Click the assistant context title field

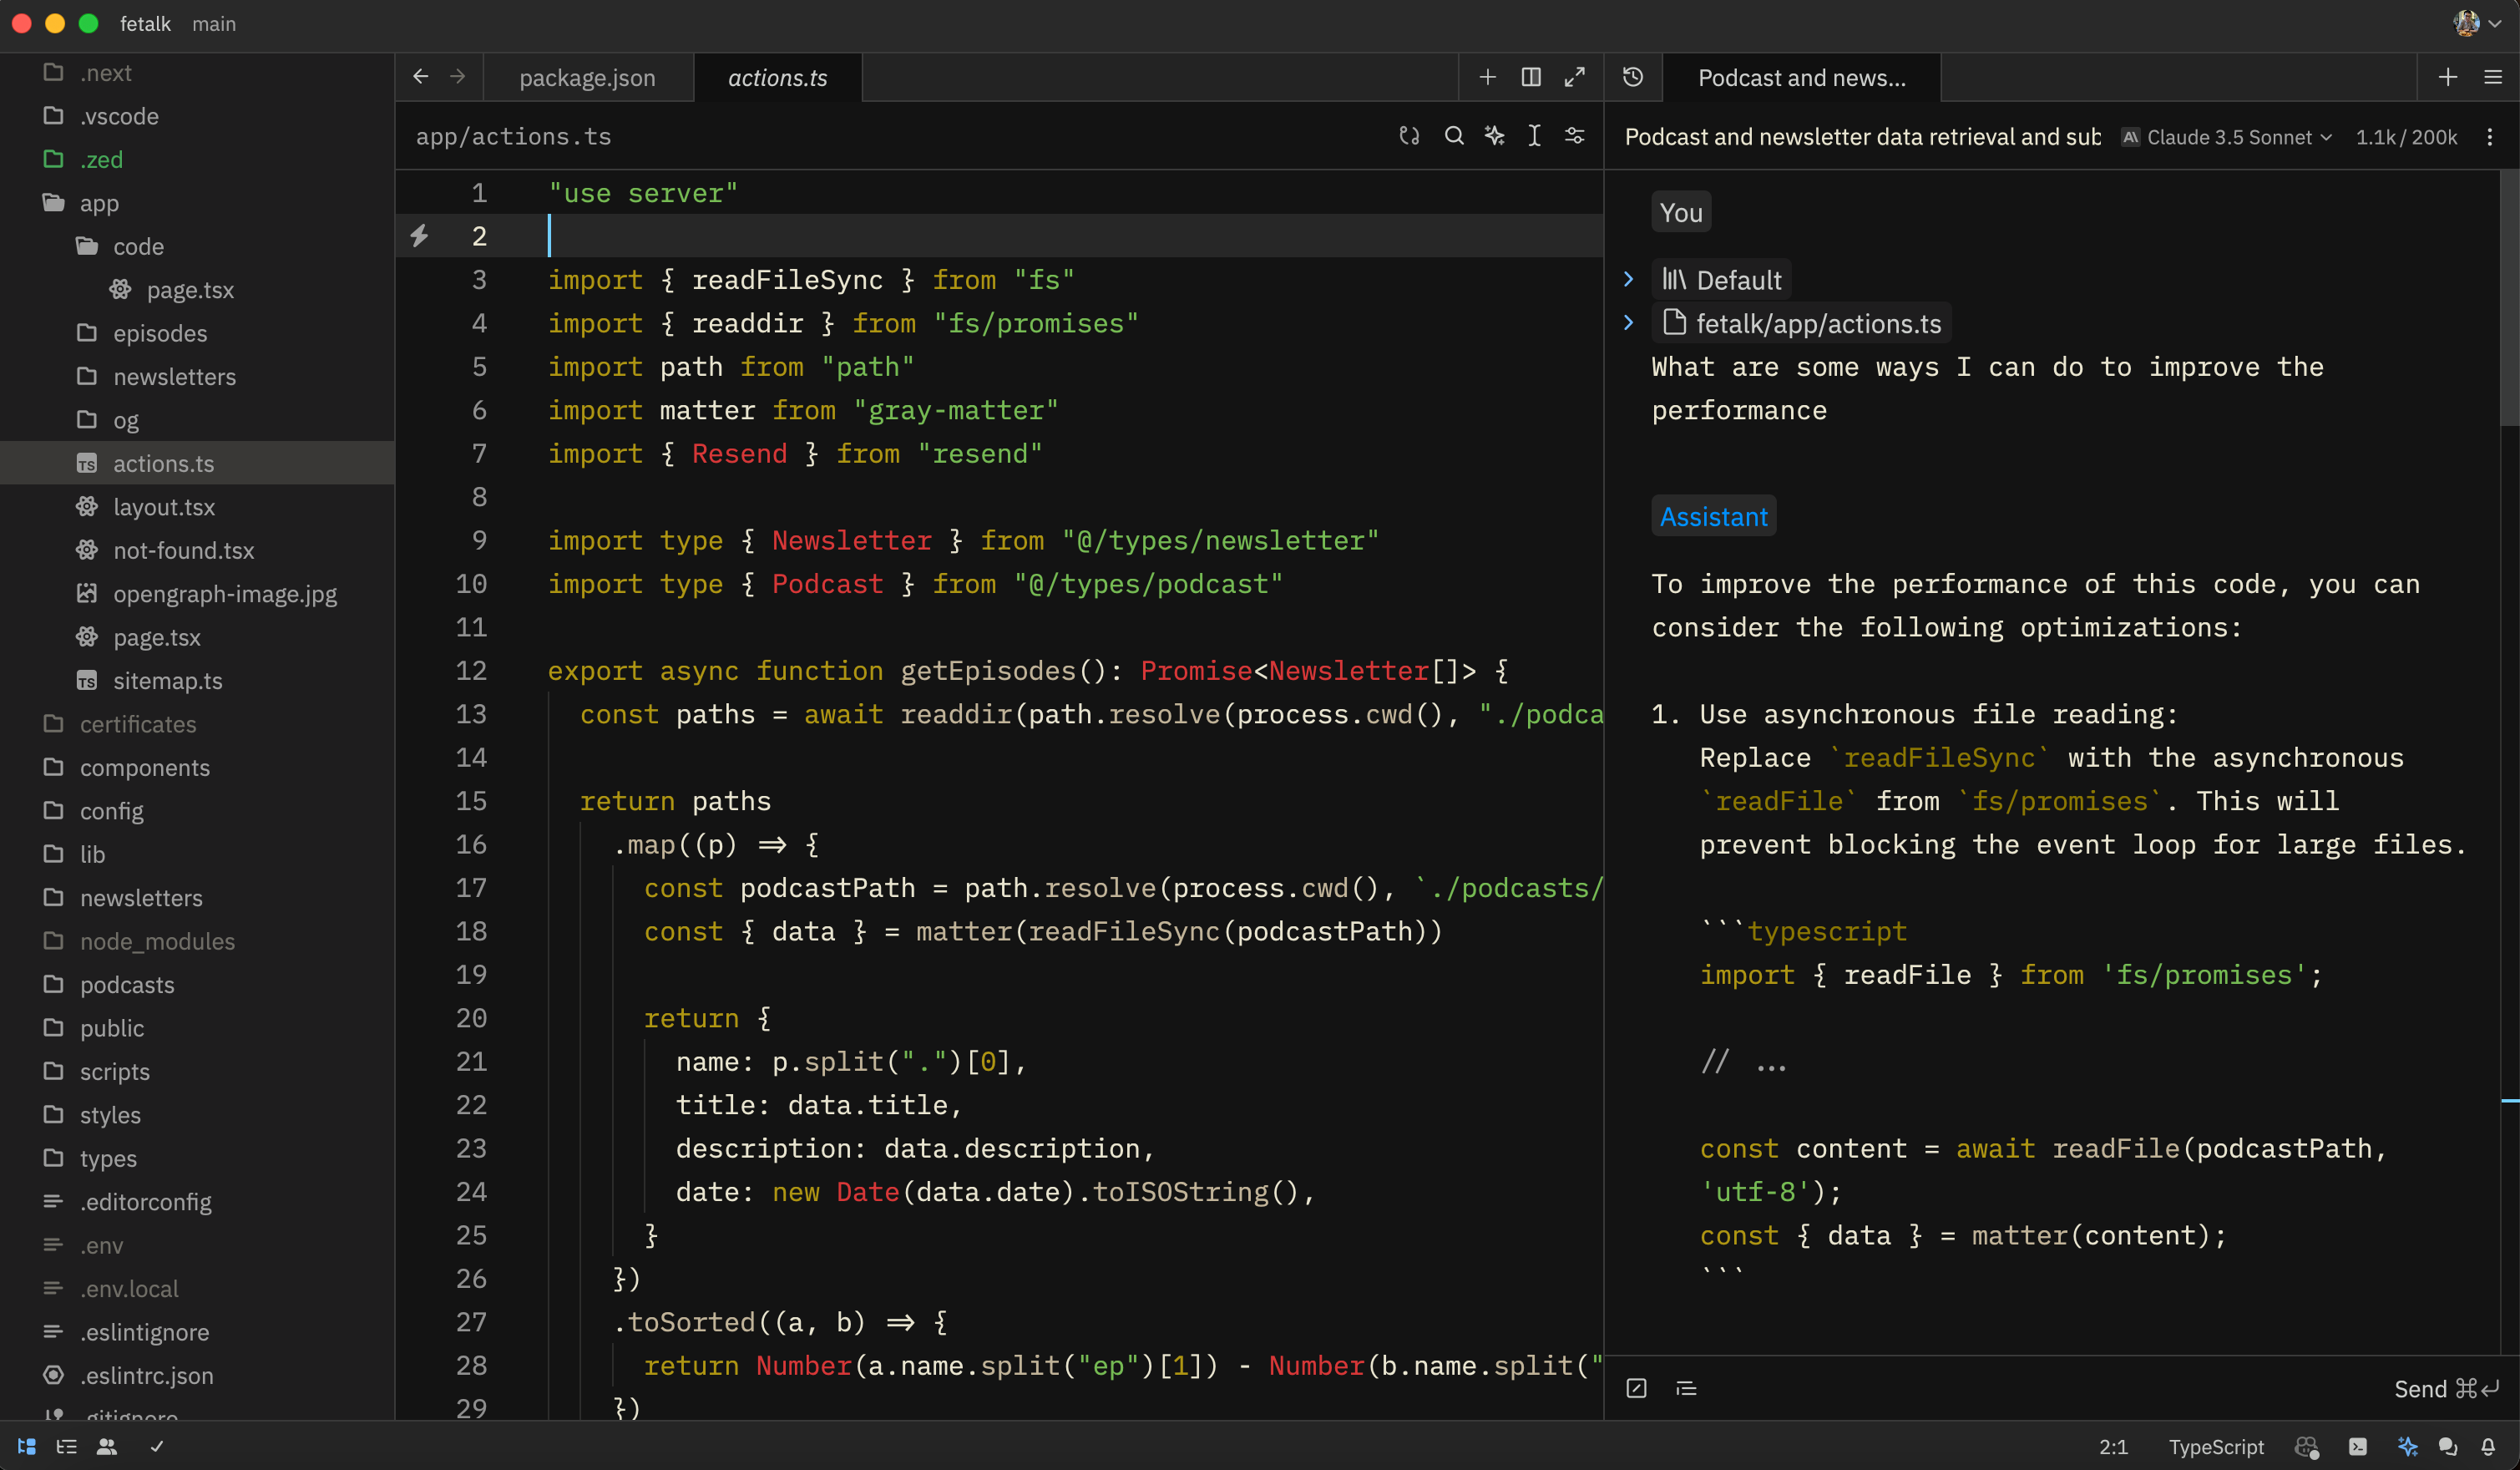tap(1862, 137)
